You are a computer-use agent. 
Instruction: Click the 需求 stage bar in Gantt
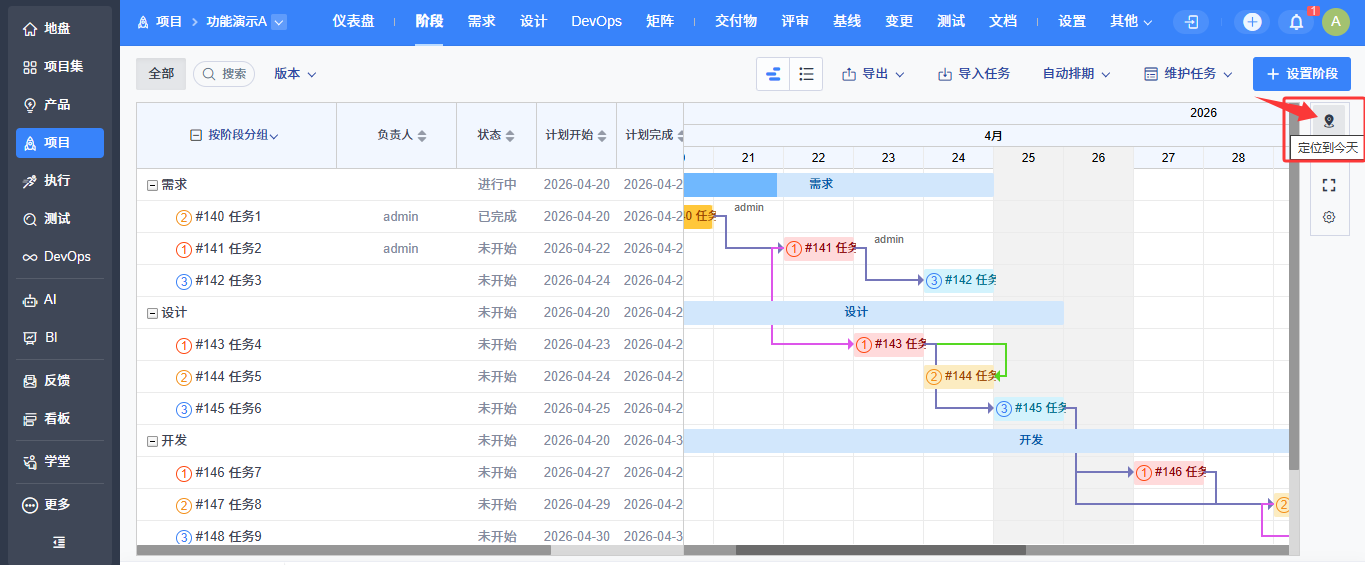[838, 185]
